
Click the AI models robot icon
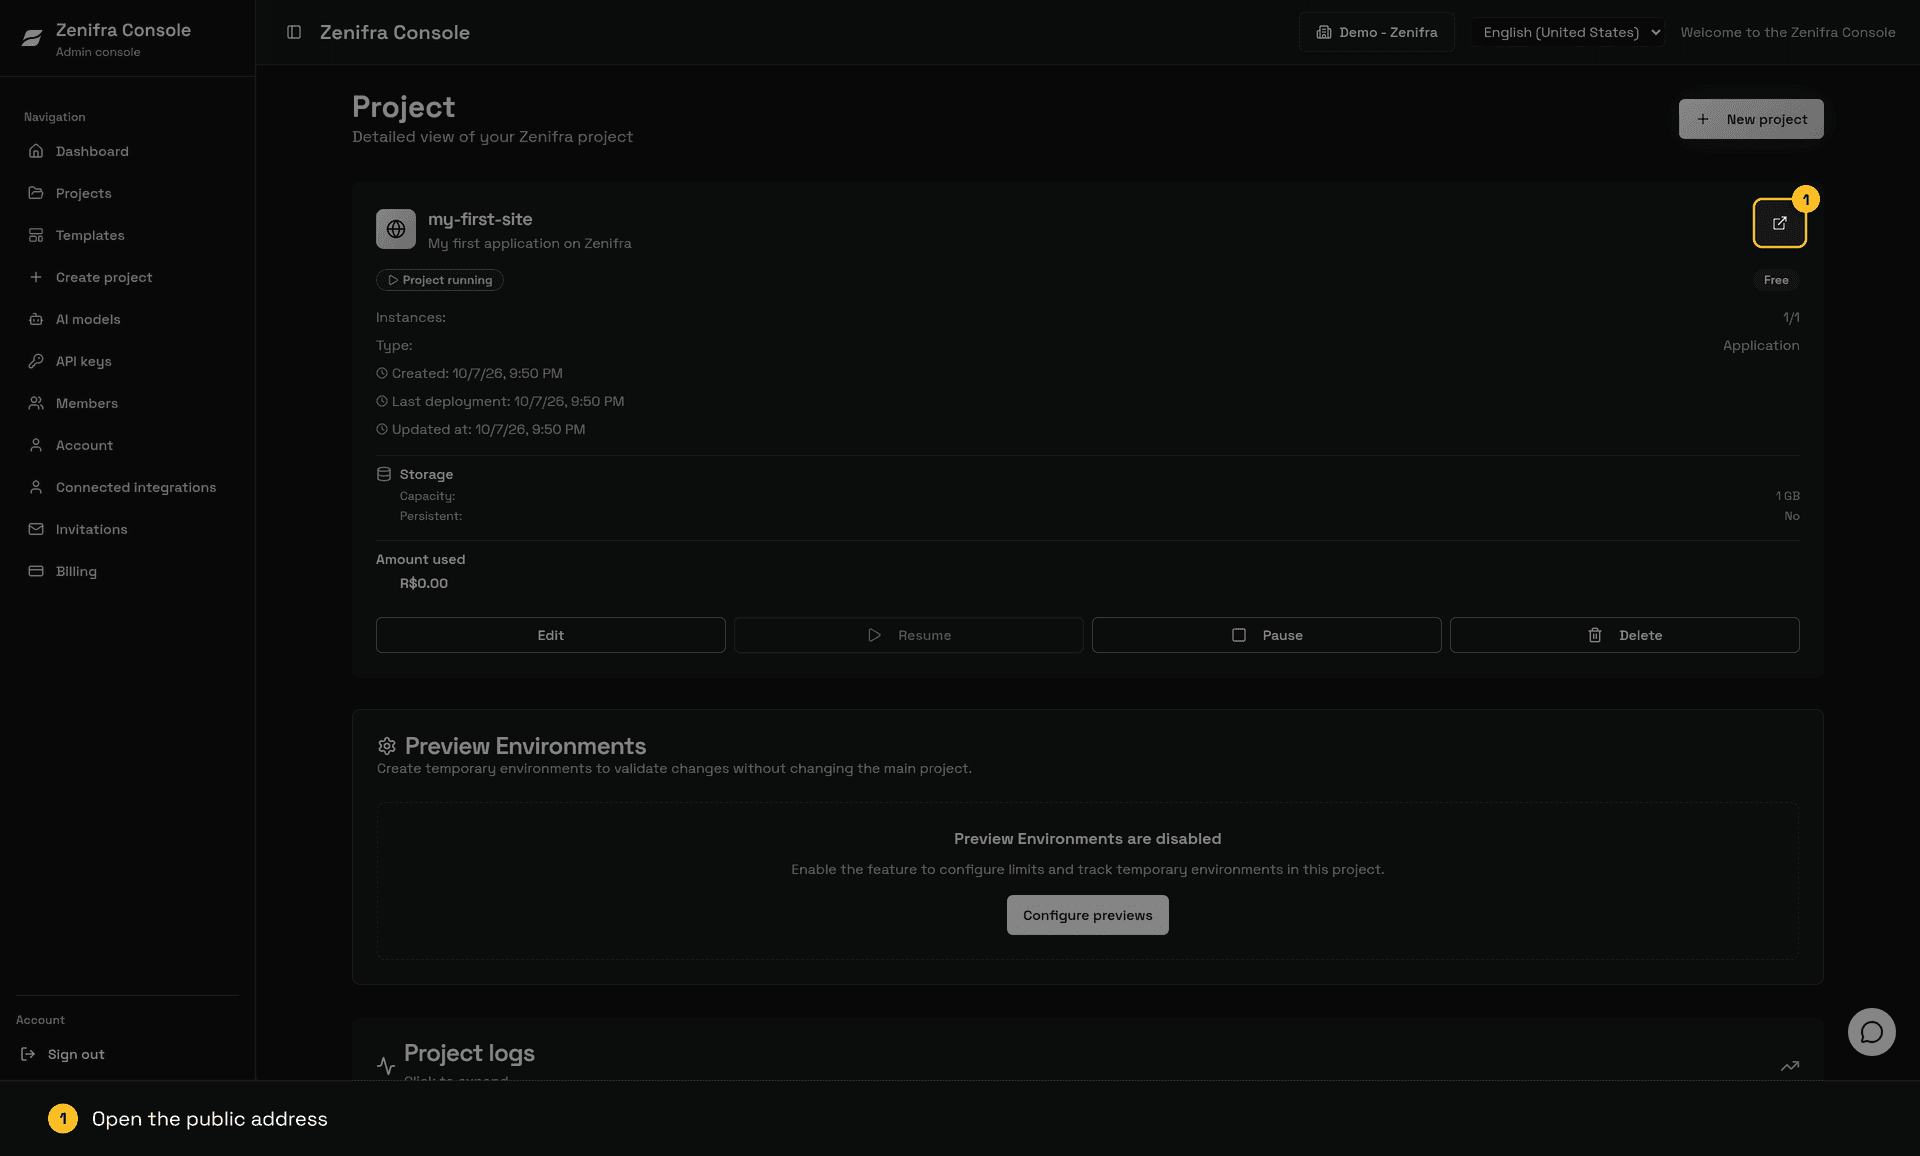point(36,319)
